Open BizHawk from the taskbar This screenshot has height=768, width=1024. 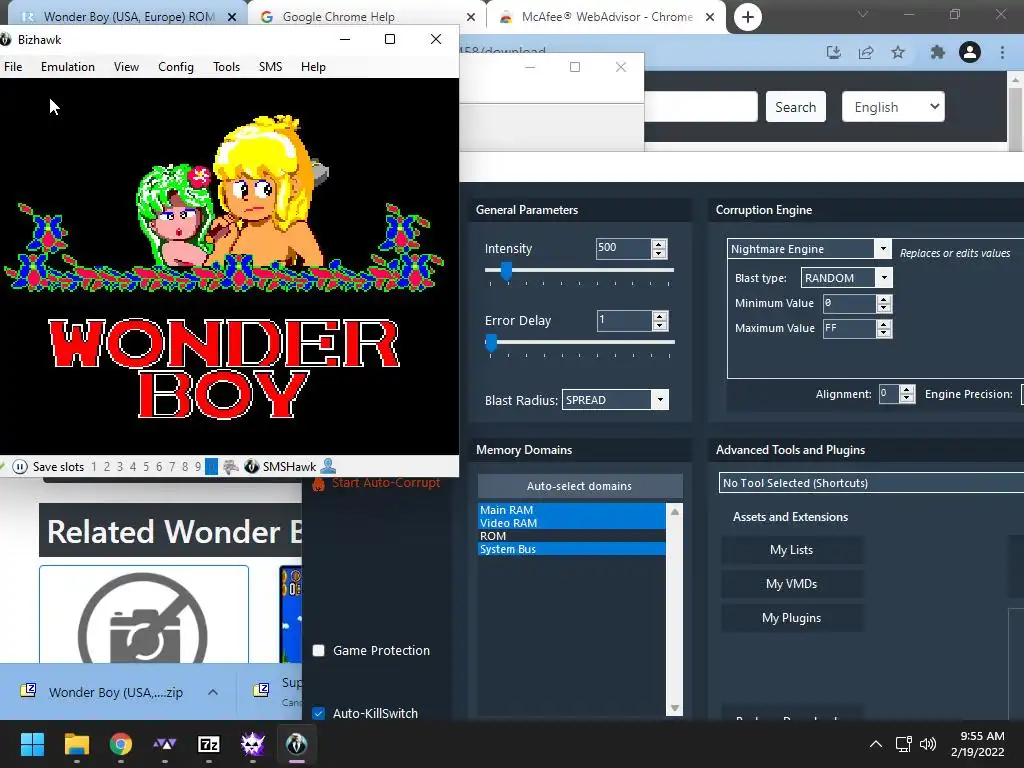(296, 744)
